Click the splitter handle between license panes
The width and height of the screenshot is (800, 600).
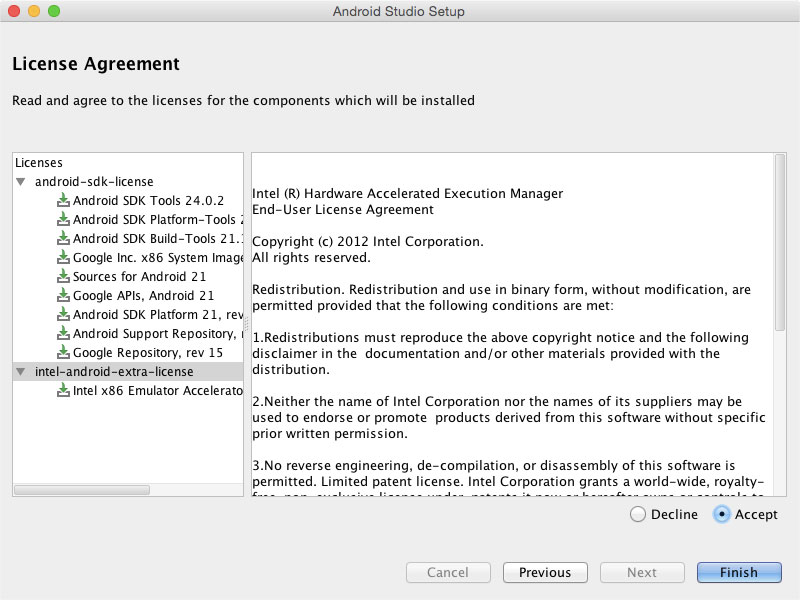(x=247, y=324)
